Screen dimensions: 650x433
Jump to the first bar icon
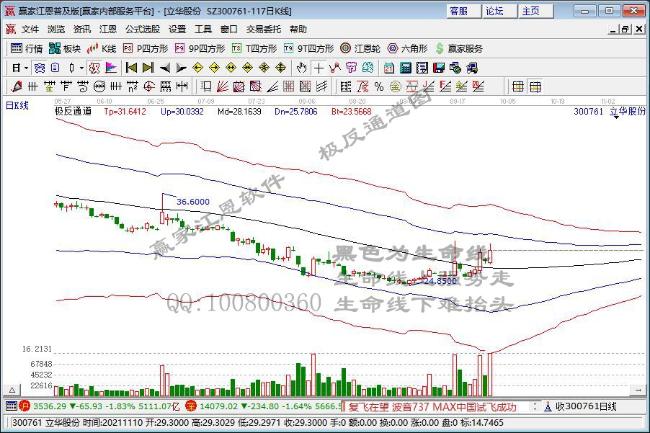point(131,68)
